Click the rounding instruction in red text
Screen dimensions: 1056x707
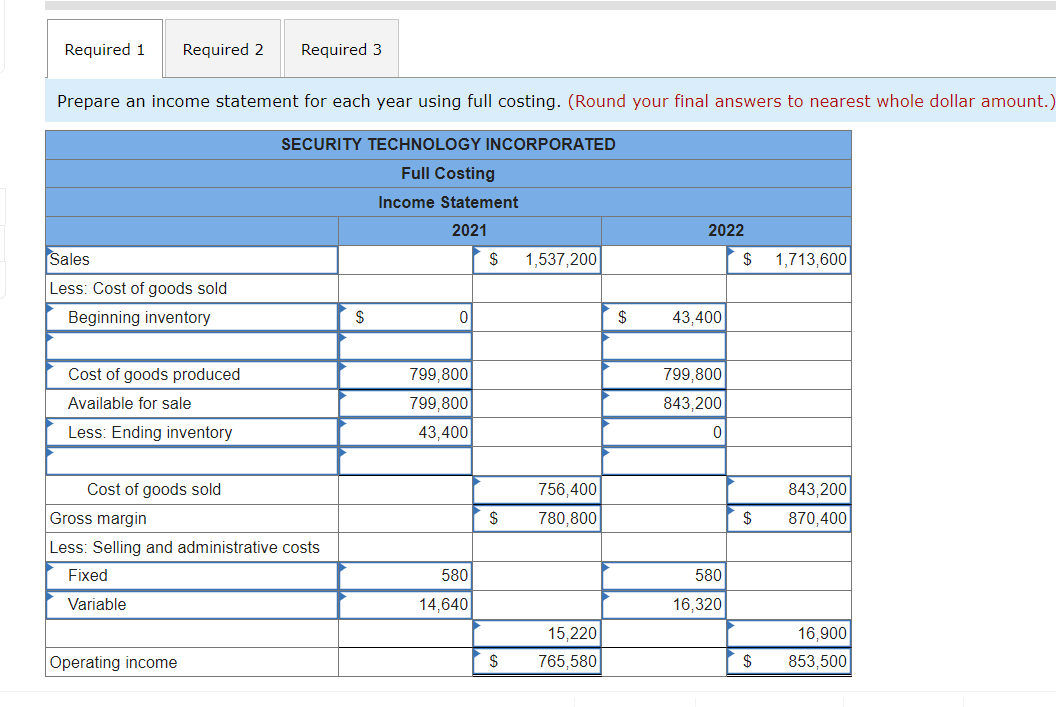812,101
